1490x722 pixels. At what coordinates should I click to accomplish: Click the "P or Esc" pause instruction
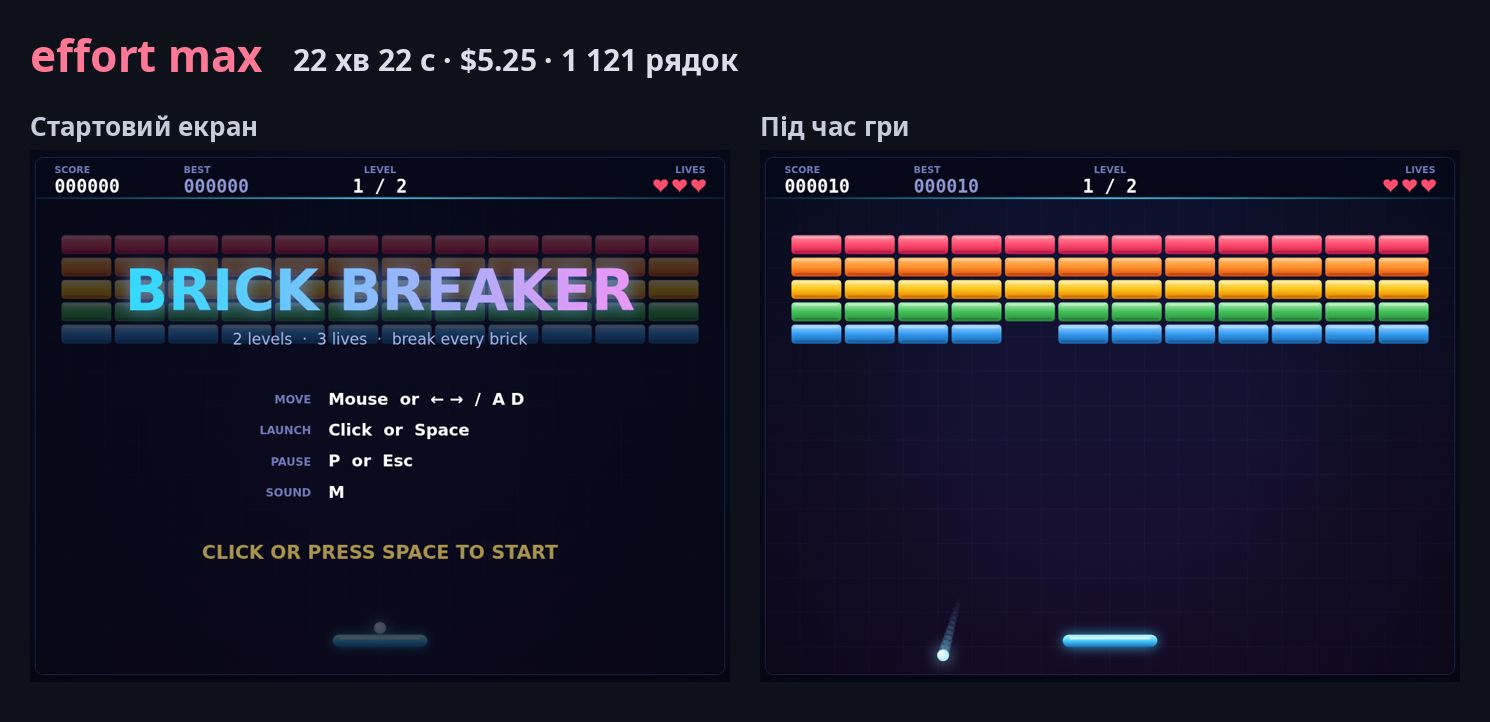coord(370,461)
